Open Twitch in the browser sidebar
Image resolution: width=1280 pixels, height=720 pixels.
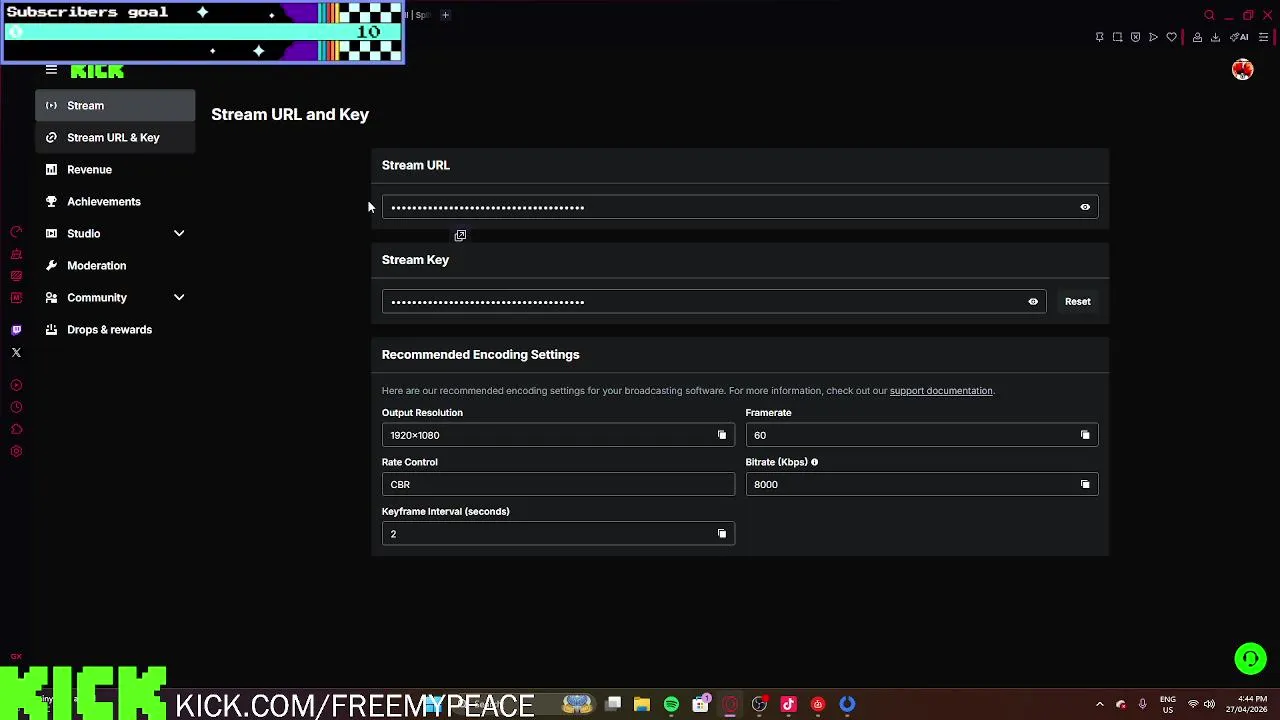coord(16,330)
